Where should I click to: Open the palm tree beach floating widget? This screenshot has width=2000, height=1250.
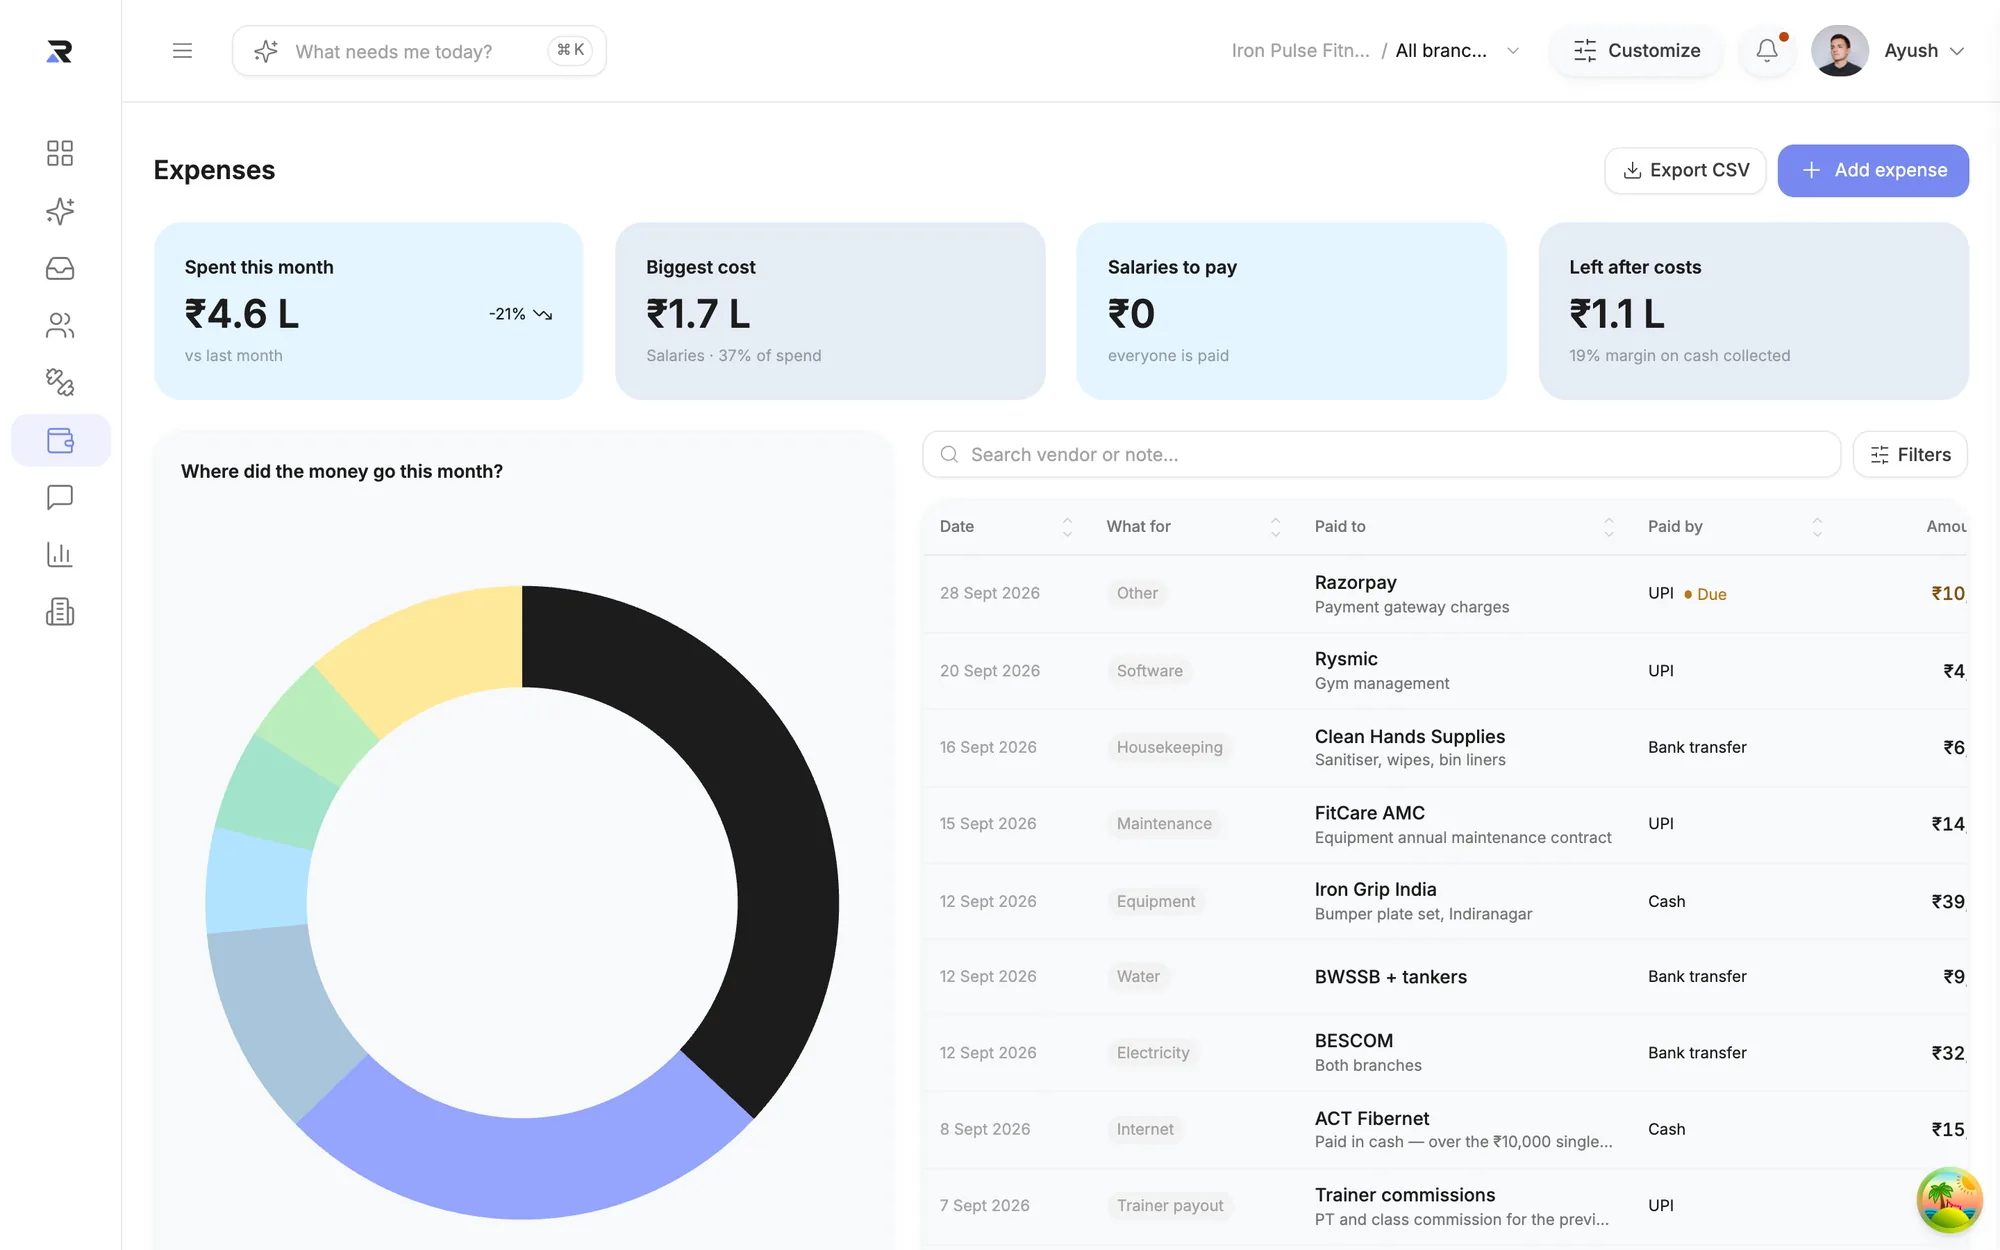tap(1949, 1200)
